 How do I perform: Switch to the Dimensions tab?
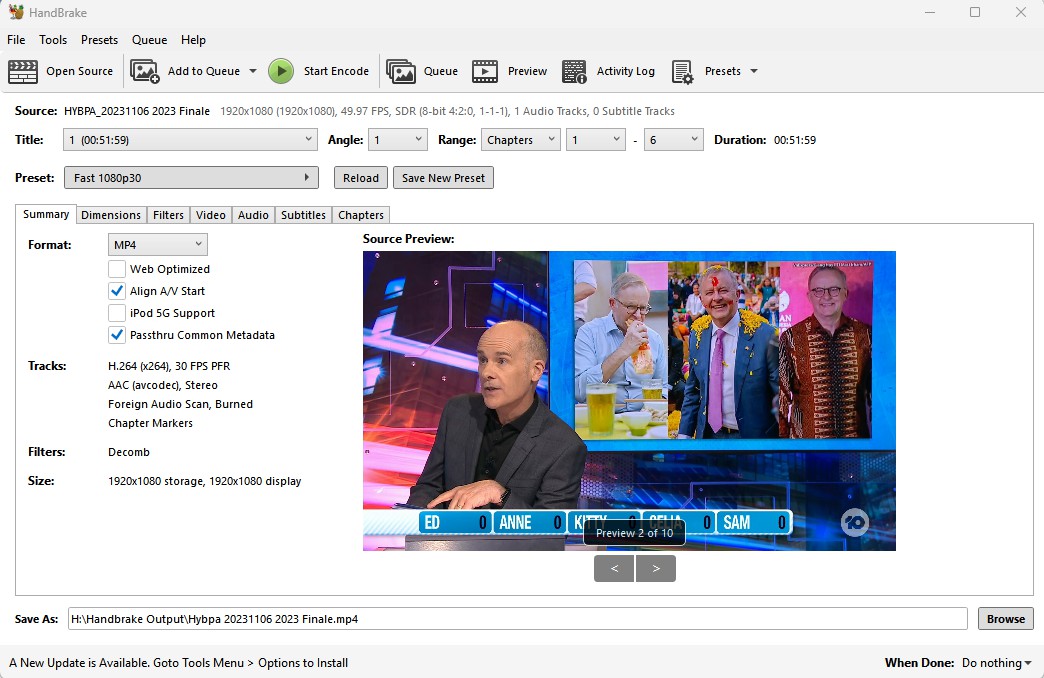tap(111, 215)
